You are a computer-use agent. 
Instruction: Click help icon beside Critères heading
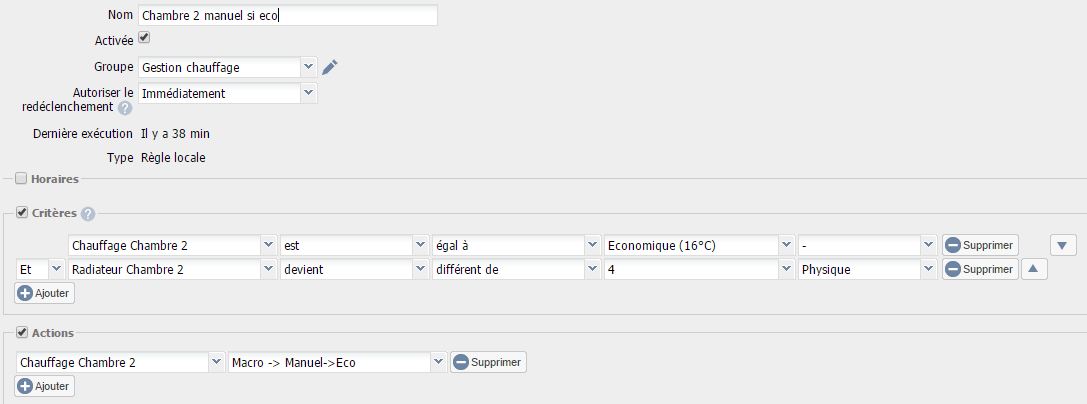pos(88,214)
